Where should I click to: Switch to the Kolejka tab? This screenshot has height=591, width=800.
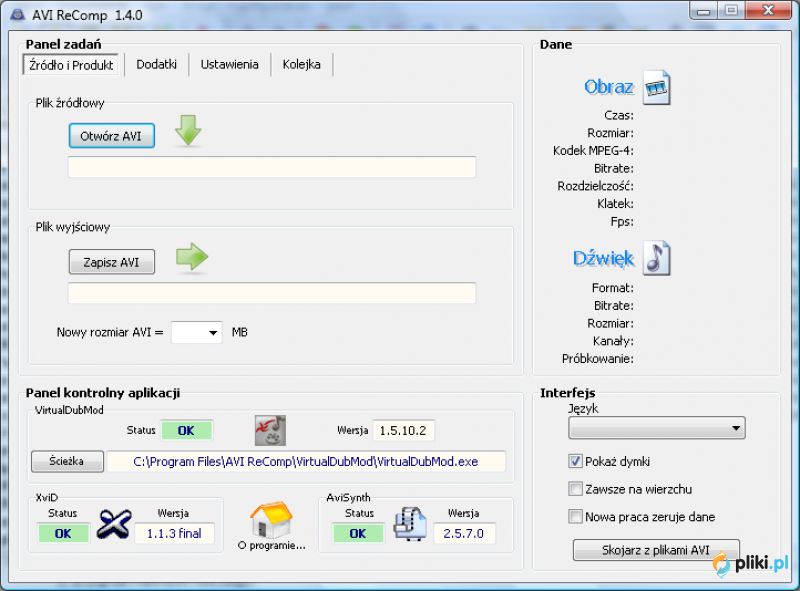point(302,64)
